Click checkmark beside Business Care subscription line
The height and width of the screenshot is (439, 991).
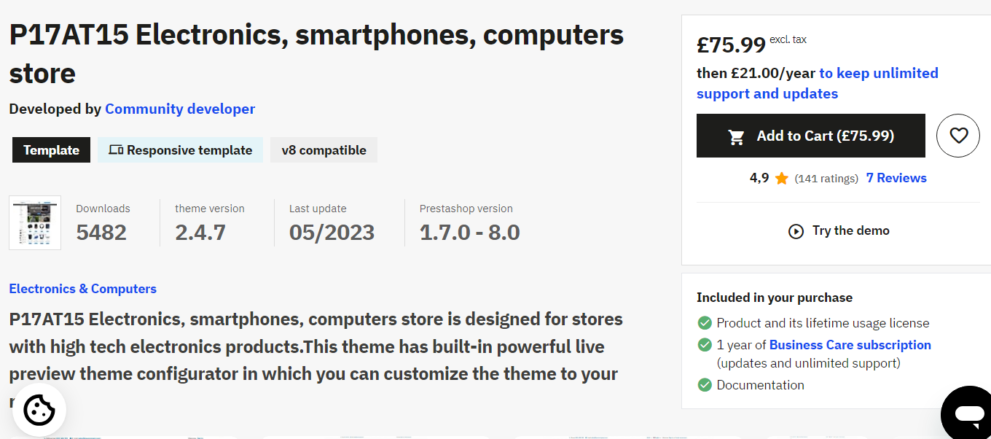705,345
